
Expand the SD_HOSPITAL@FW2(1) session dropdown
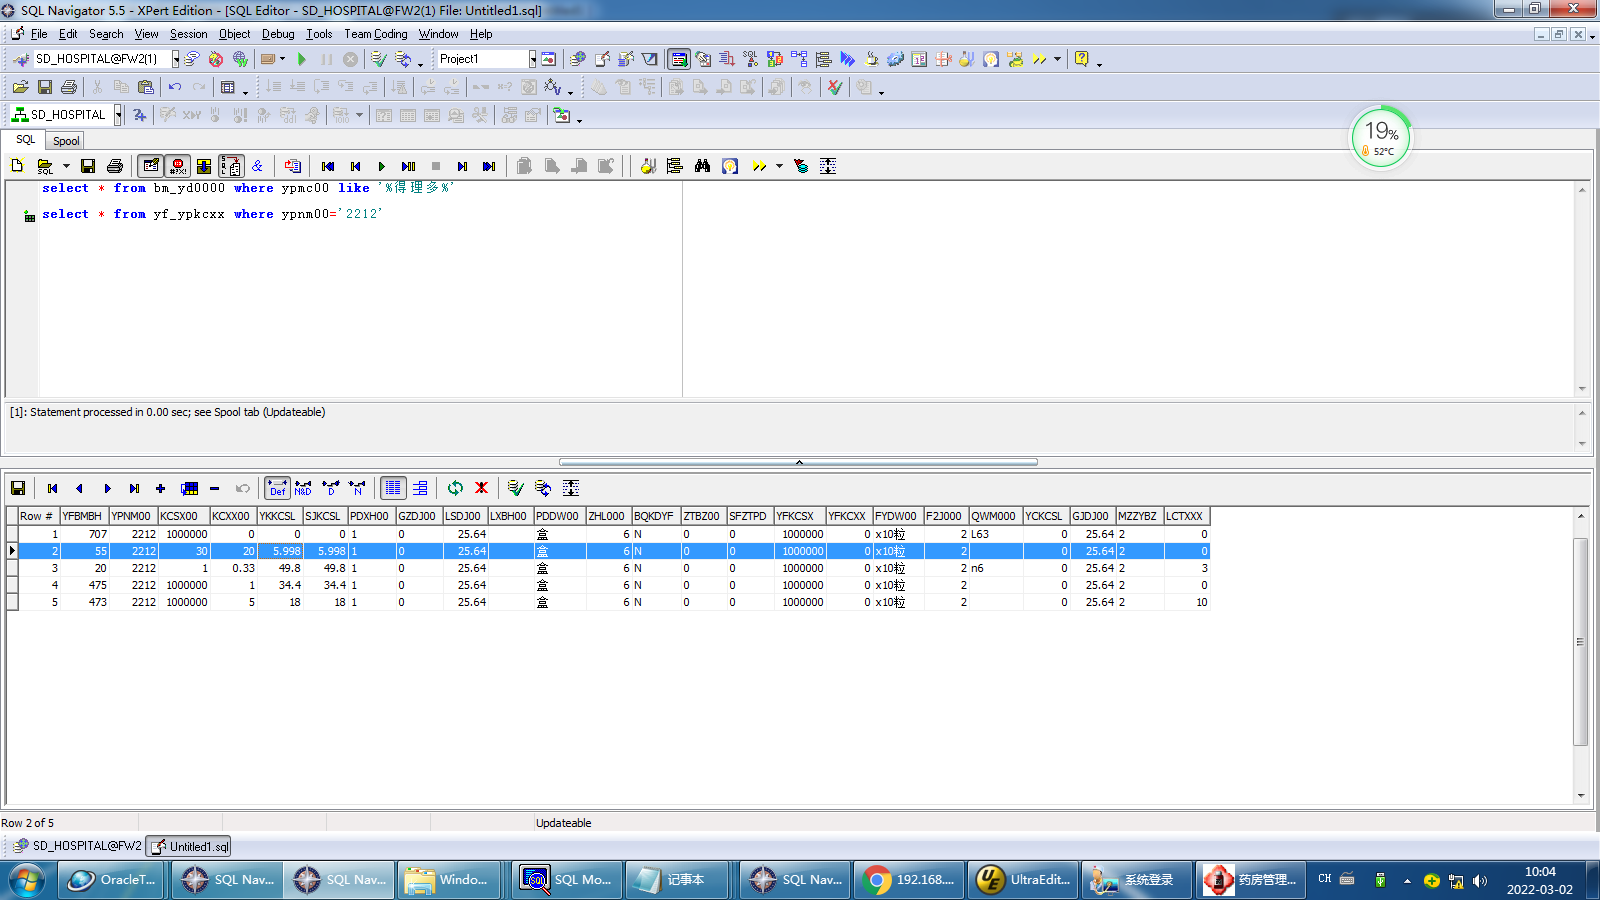pyautogui.click(x=175, y=59)
